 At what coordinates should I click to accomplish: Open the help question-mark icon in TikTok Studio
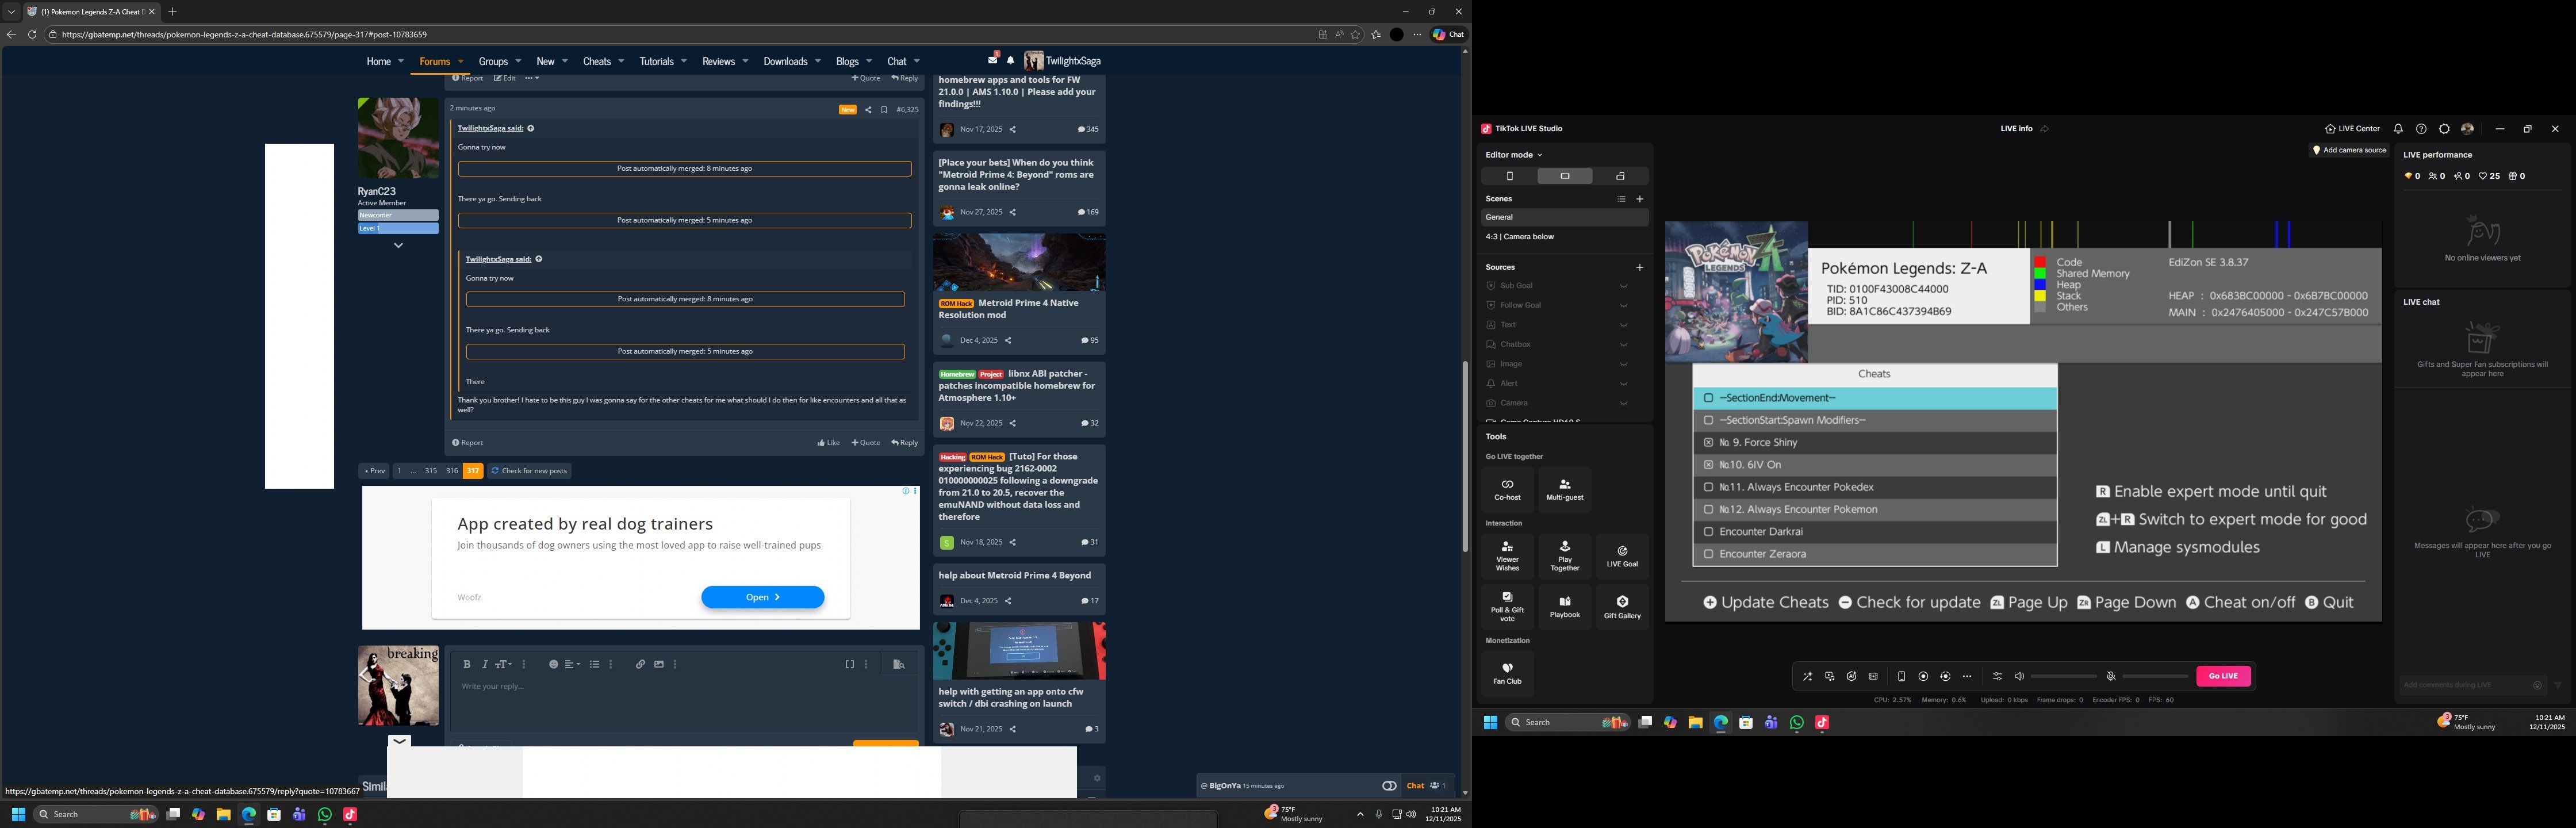2421,129
